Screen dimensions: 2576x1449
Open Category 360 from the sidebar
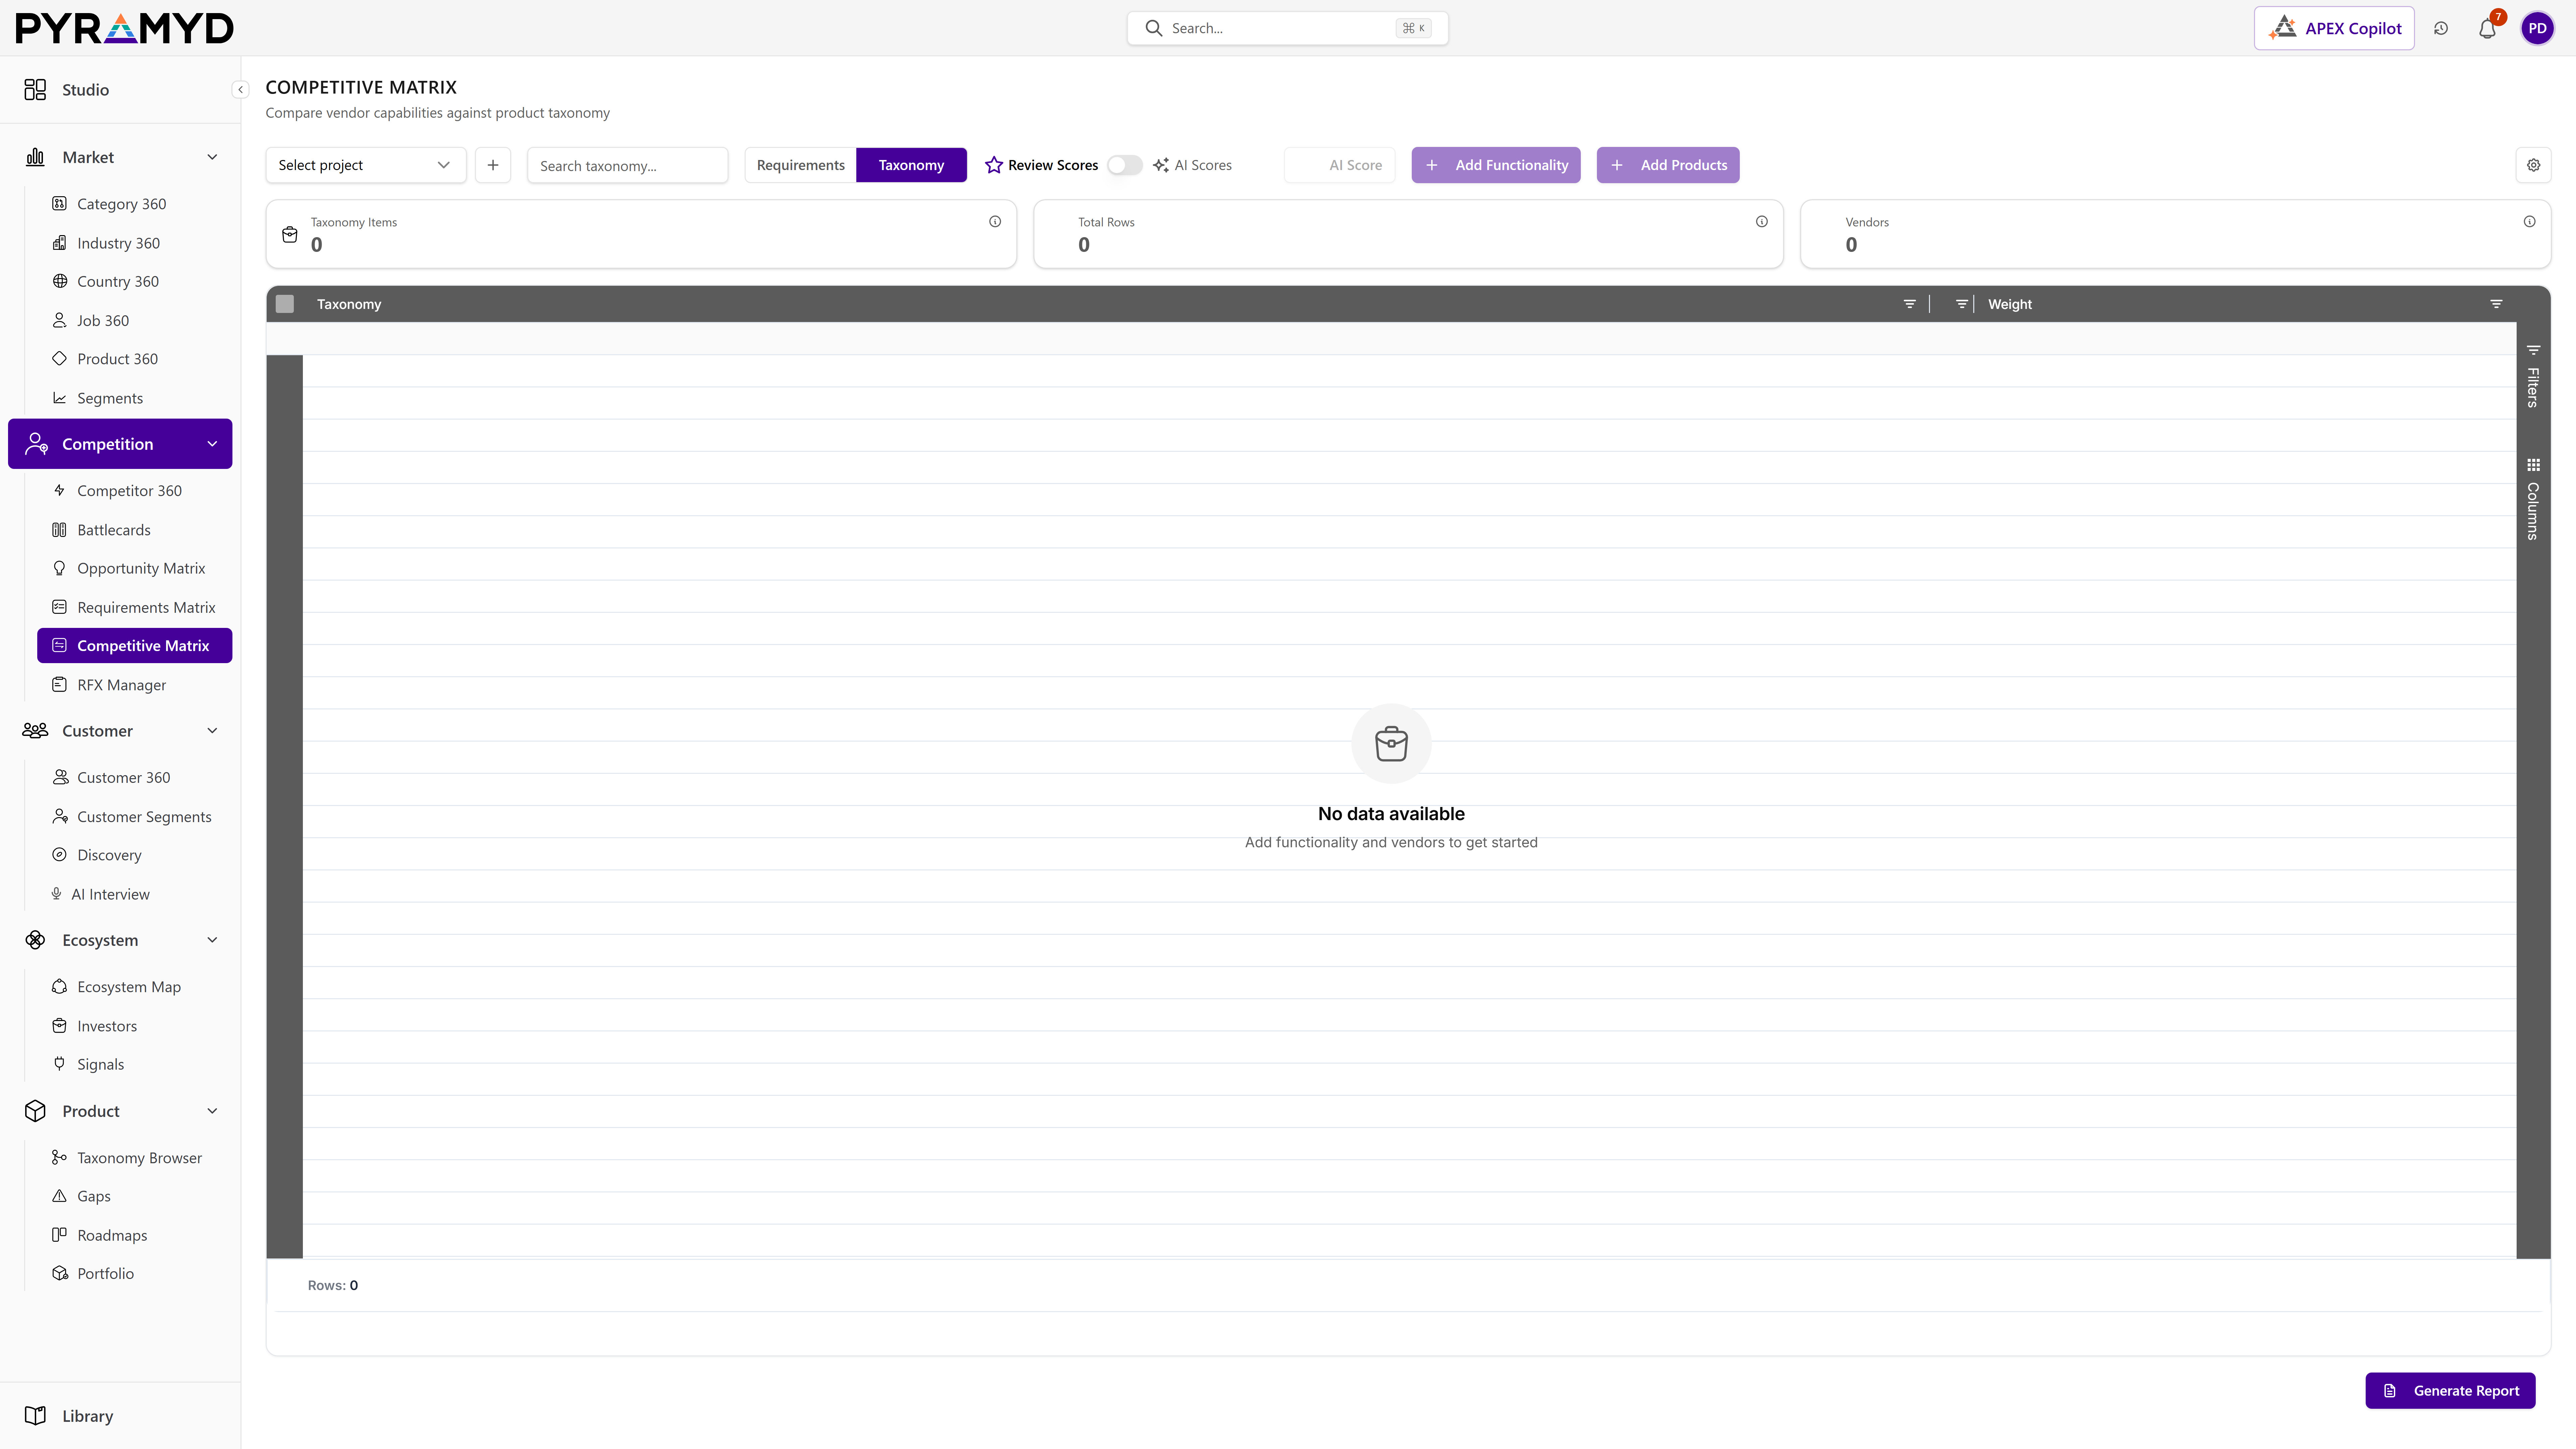click(122, 204)
